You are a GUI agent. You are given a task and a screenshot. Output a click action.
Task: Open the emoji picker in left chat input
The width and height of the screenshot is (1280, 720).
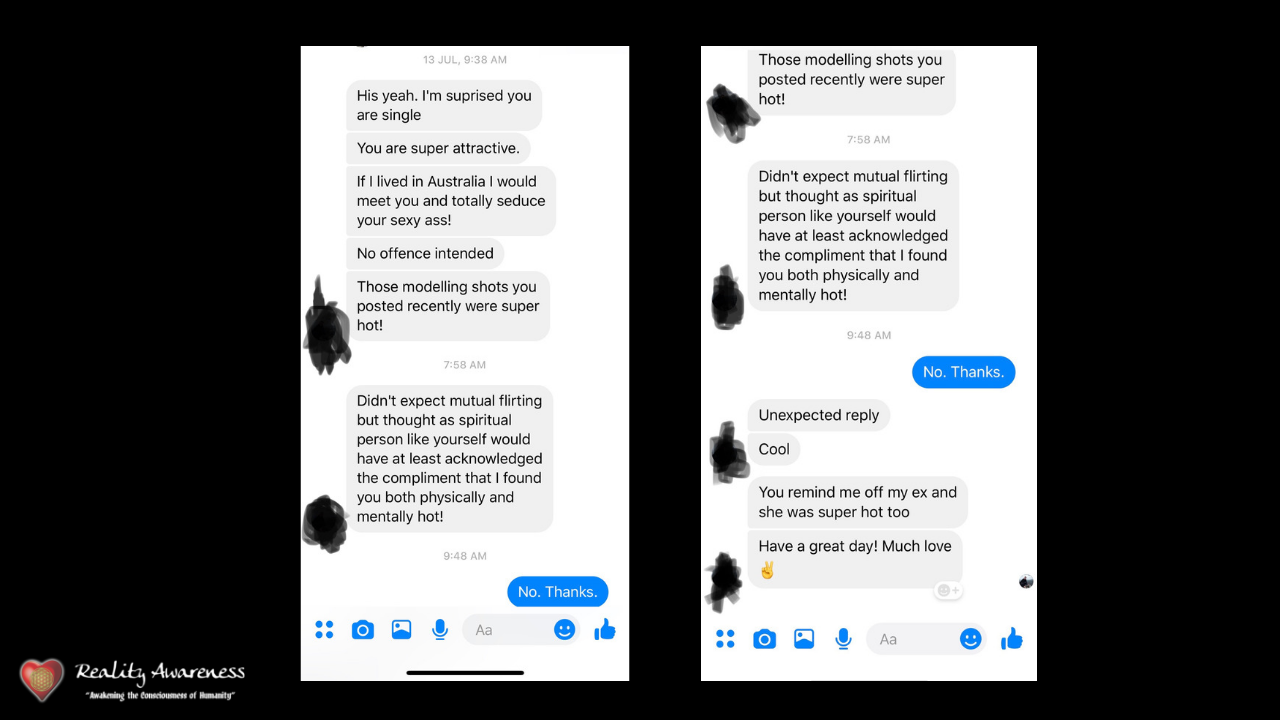(x=565, y=630)
